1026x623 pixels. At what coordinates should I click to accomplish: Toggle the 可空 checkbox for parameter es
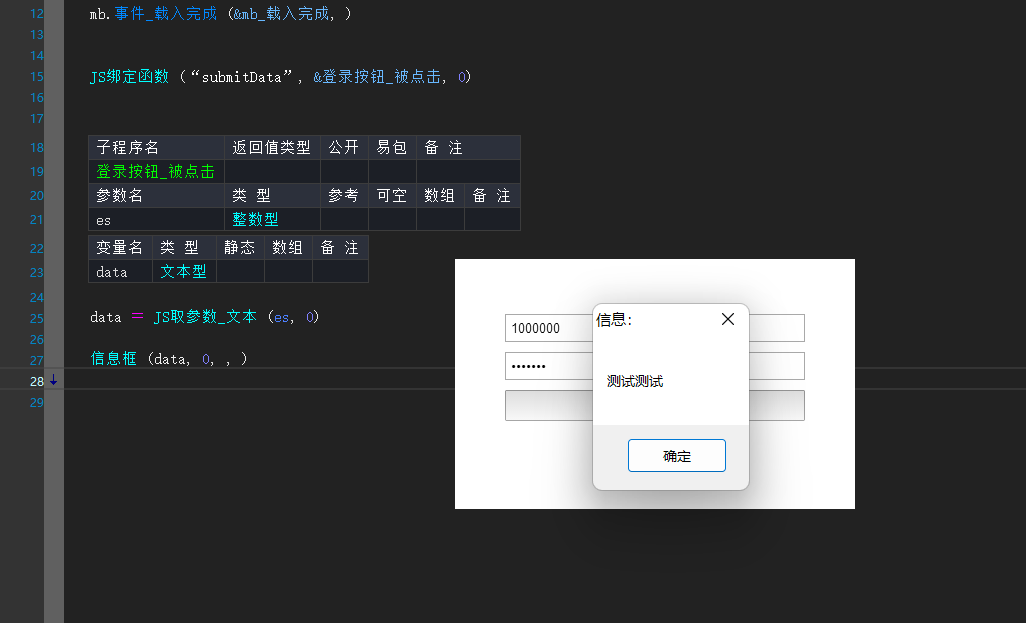coord(391,219)
